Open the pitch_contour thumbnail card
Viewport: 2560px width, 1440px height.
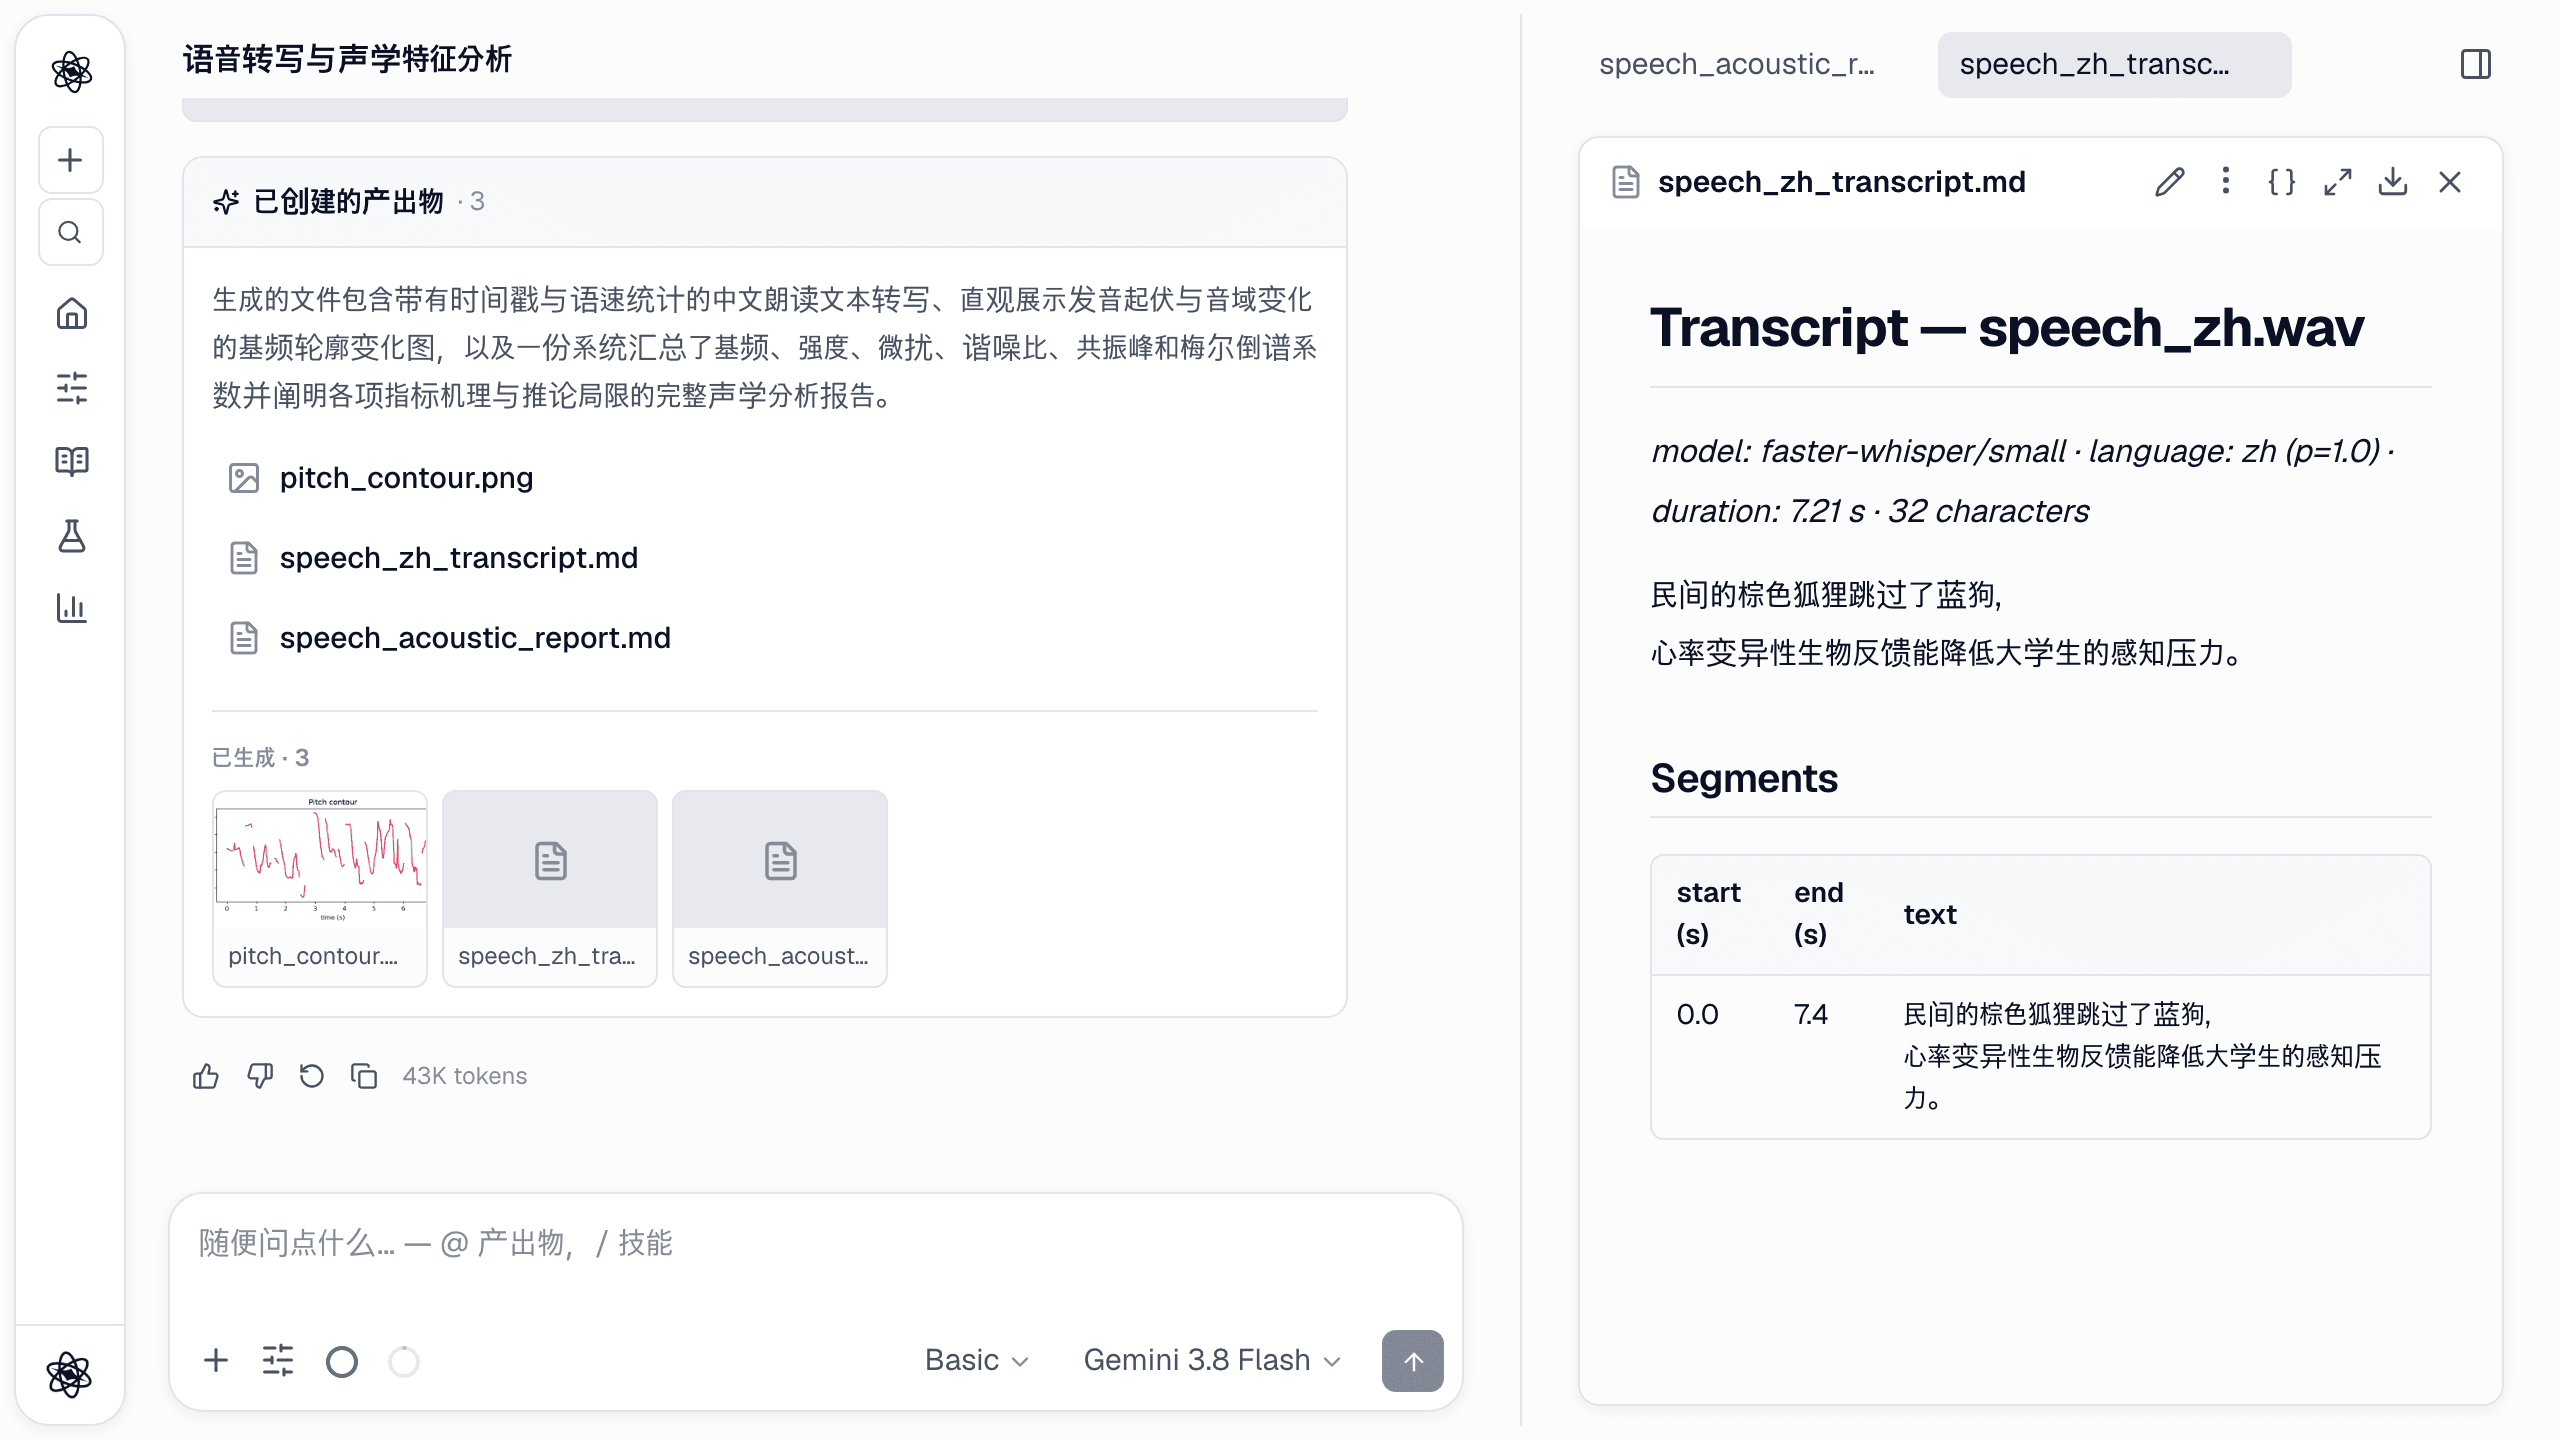click(x=320, y=888)
